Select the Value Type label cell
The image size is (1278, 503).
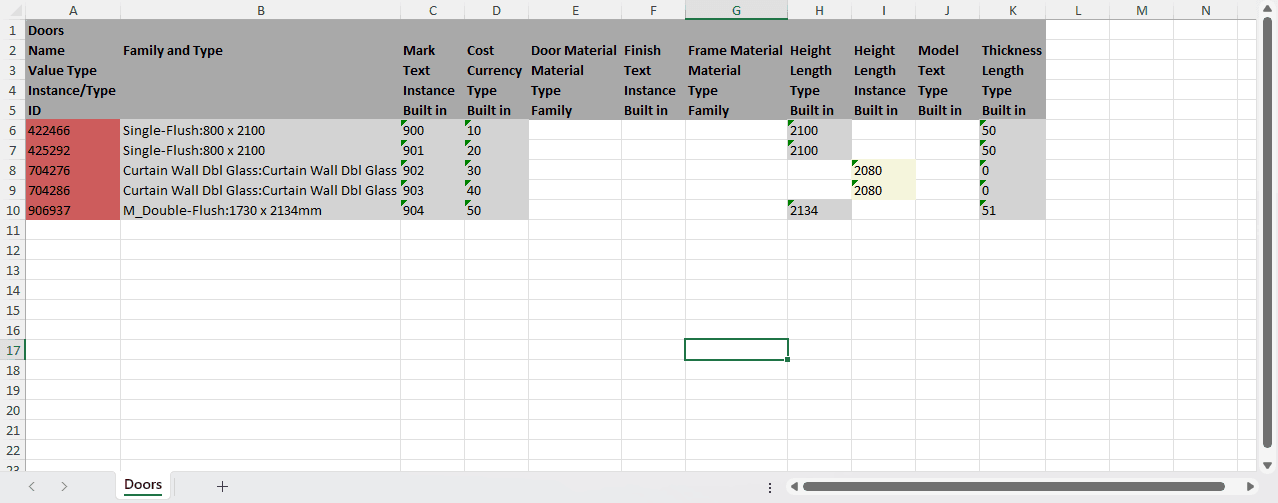tap(73, 70)
